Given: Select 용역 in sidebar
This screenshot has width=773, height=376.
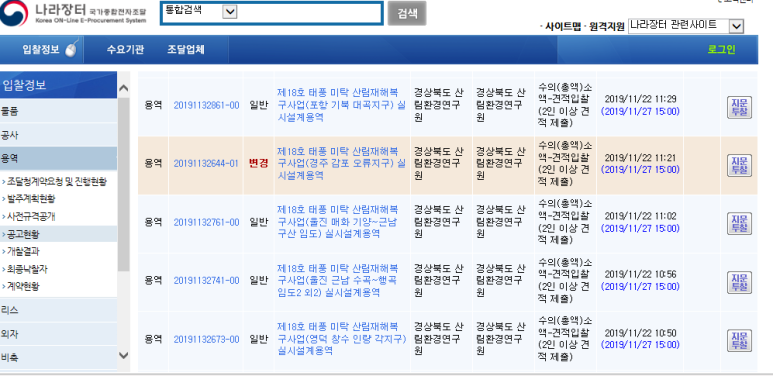Looking at the screenshot, I should [59, 158].
